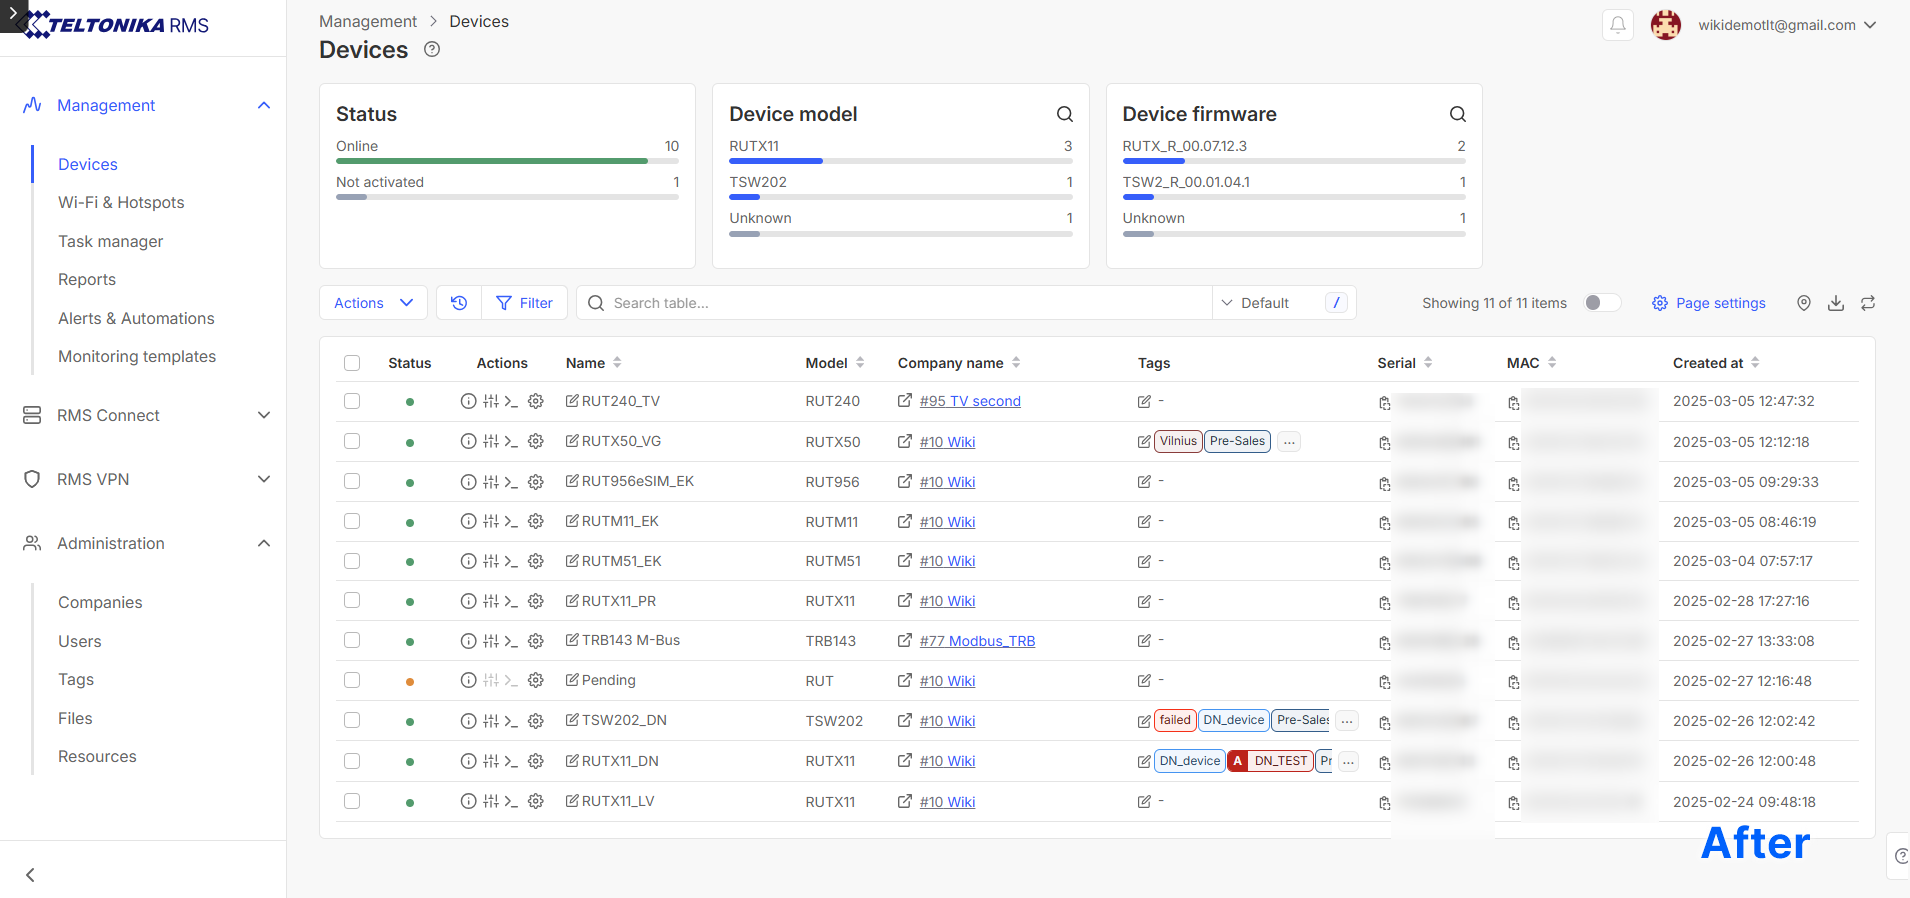Screen dimensions: 1910x898
Task: Click the download export icon
Action: click(1835, 303)
